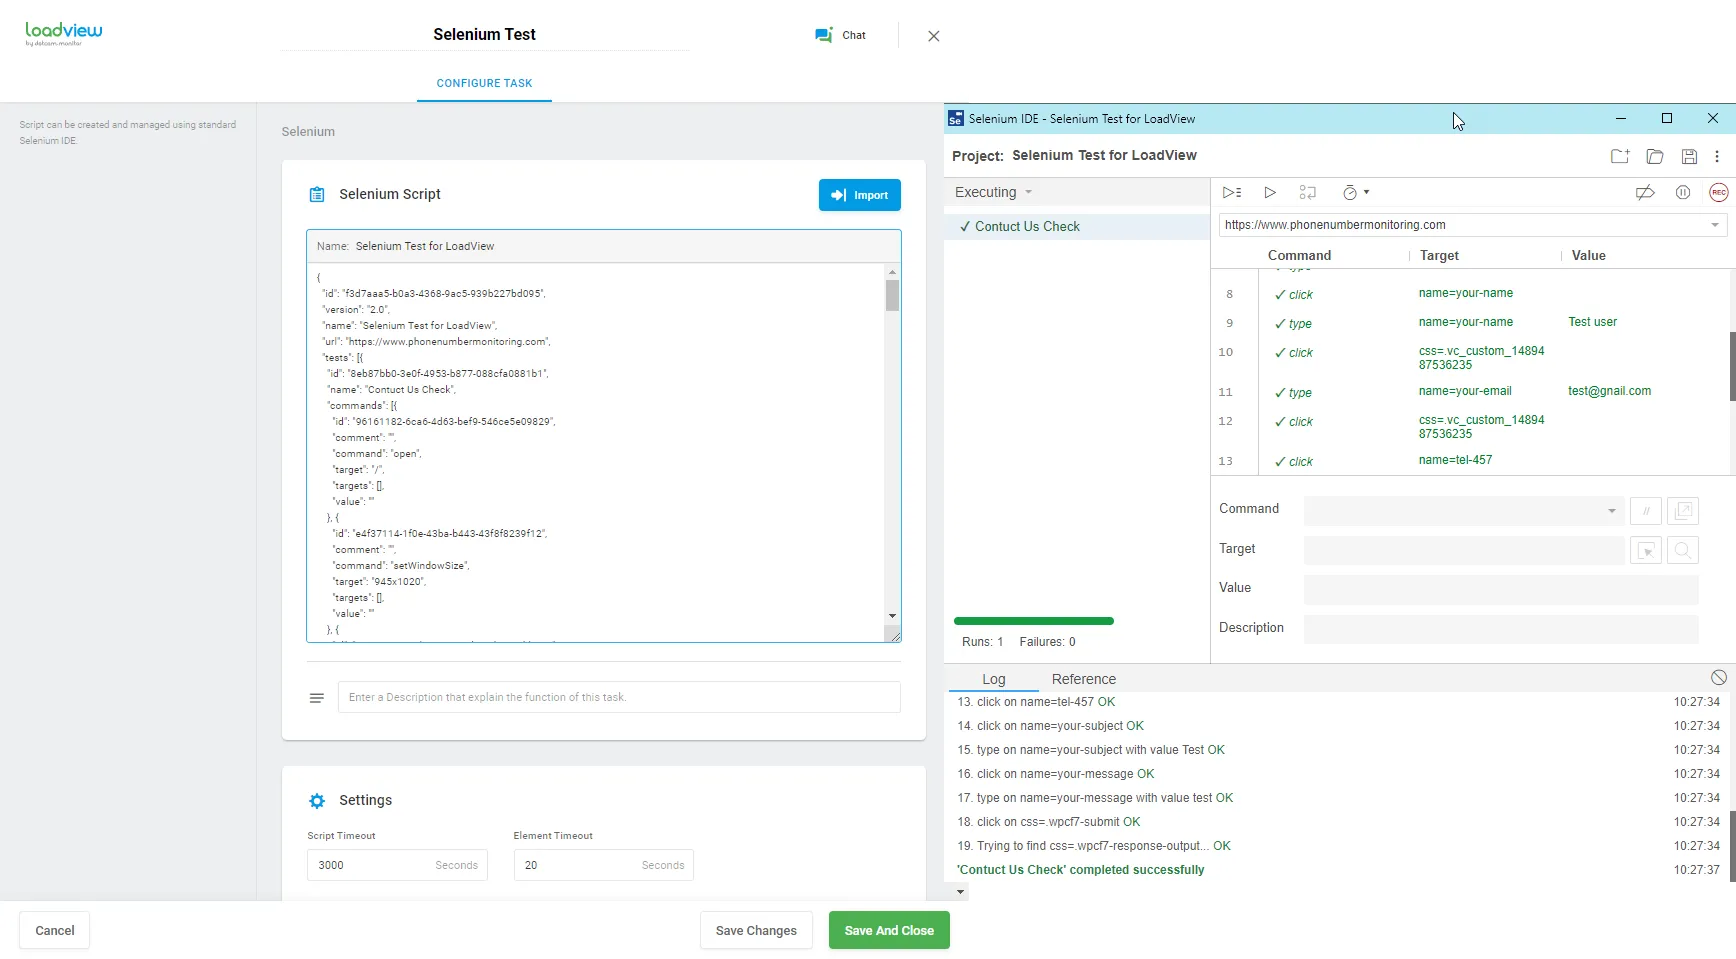Save the Selenium IDE project

(x=1689, y=156)
